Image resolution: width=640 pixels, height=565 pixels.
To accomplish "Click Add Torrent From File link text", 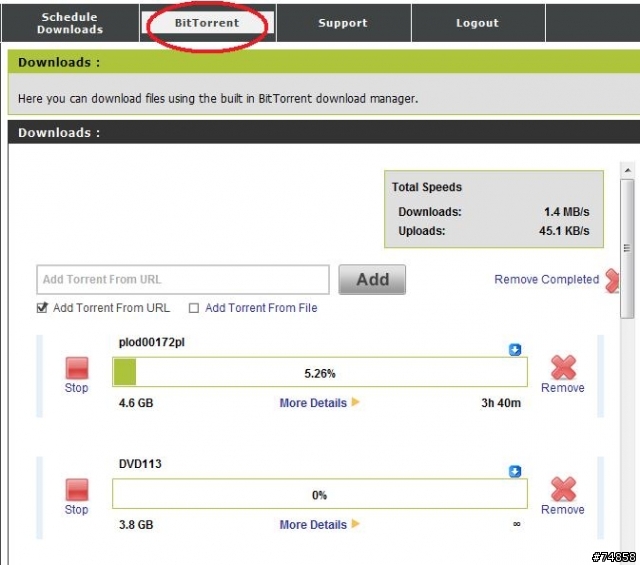I will [261, 308].
